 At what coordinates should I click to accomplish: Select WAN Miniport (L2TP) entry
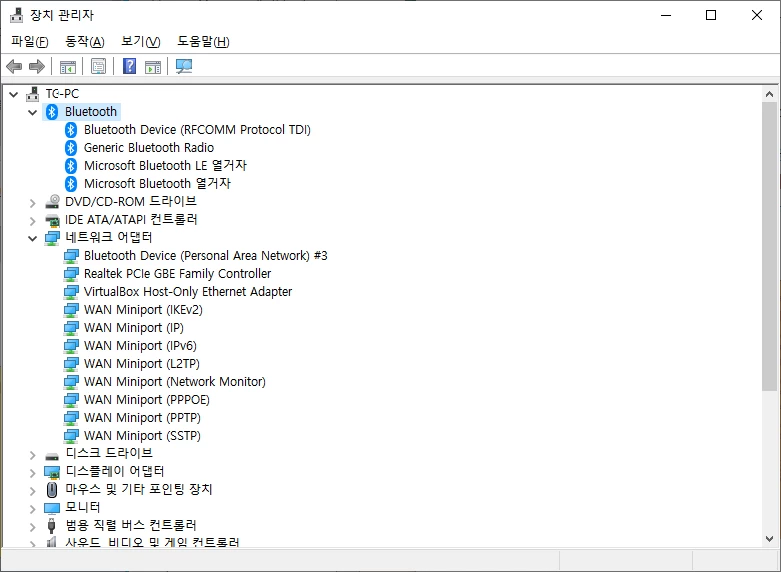click(141, 363)
